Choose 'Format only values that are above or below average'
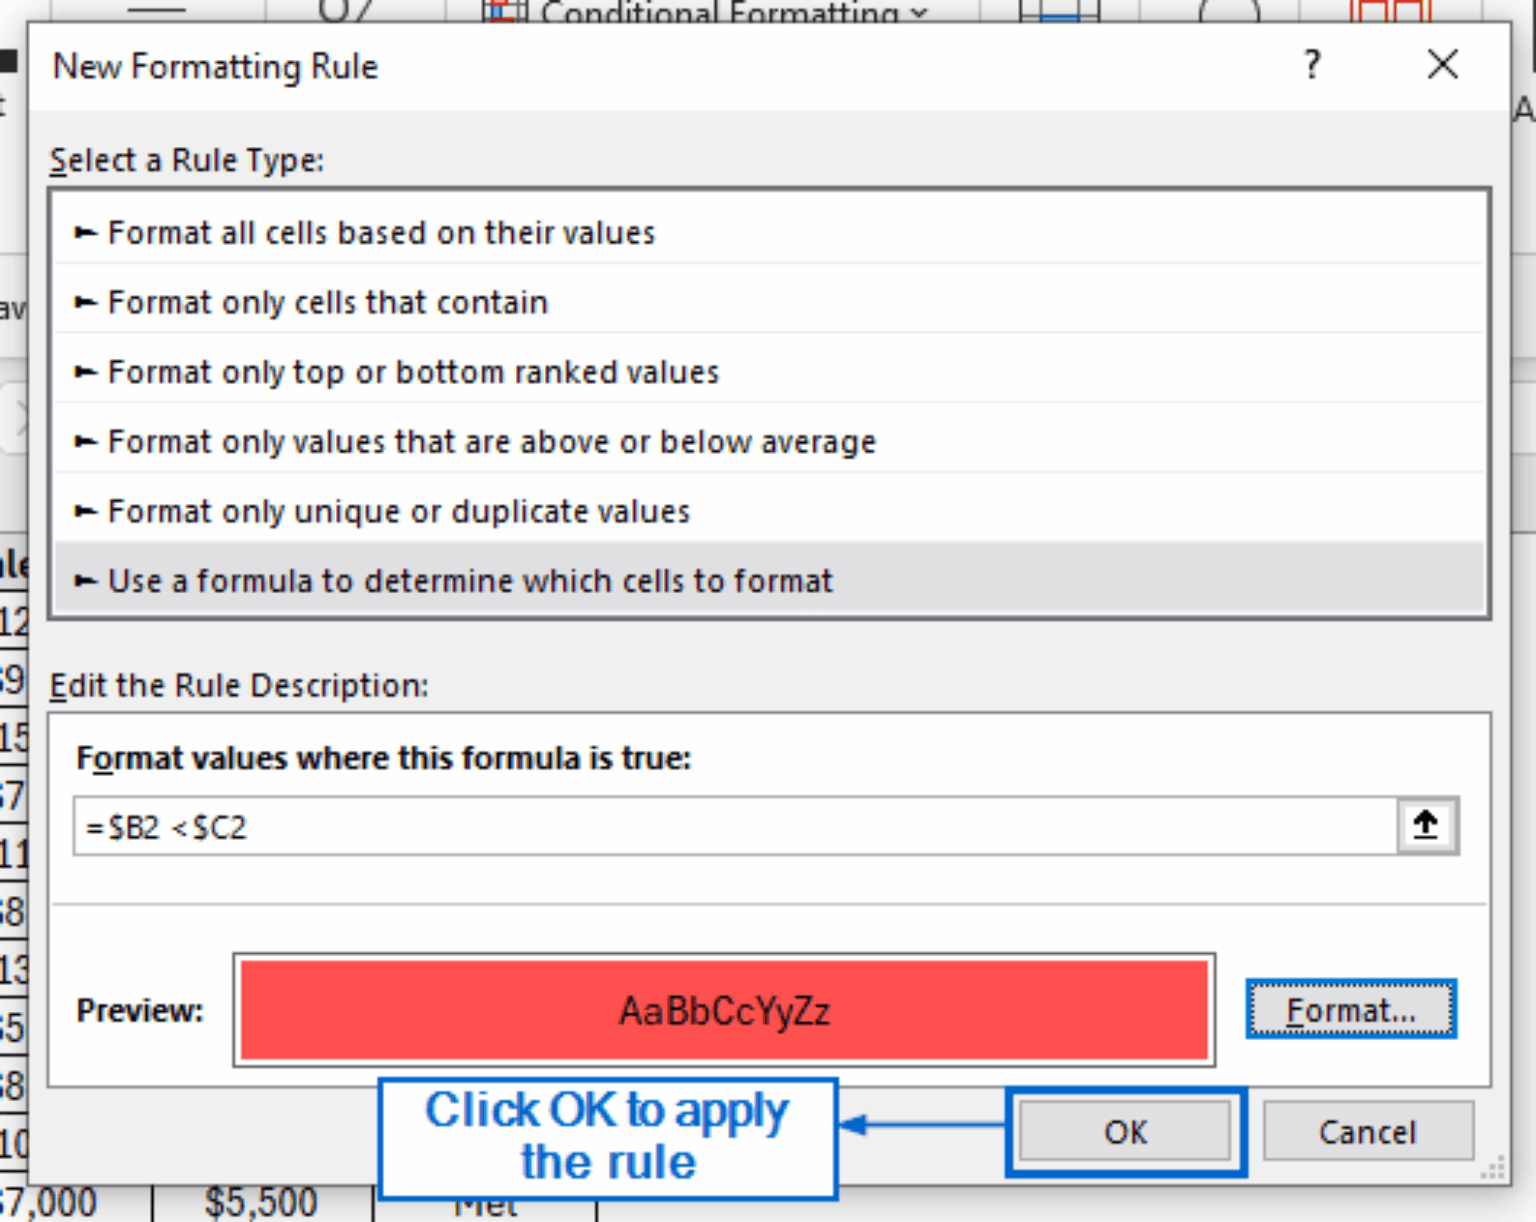 (x=490, y=441)
